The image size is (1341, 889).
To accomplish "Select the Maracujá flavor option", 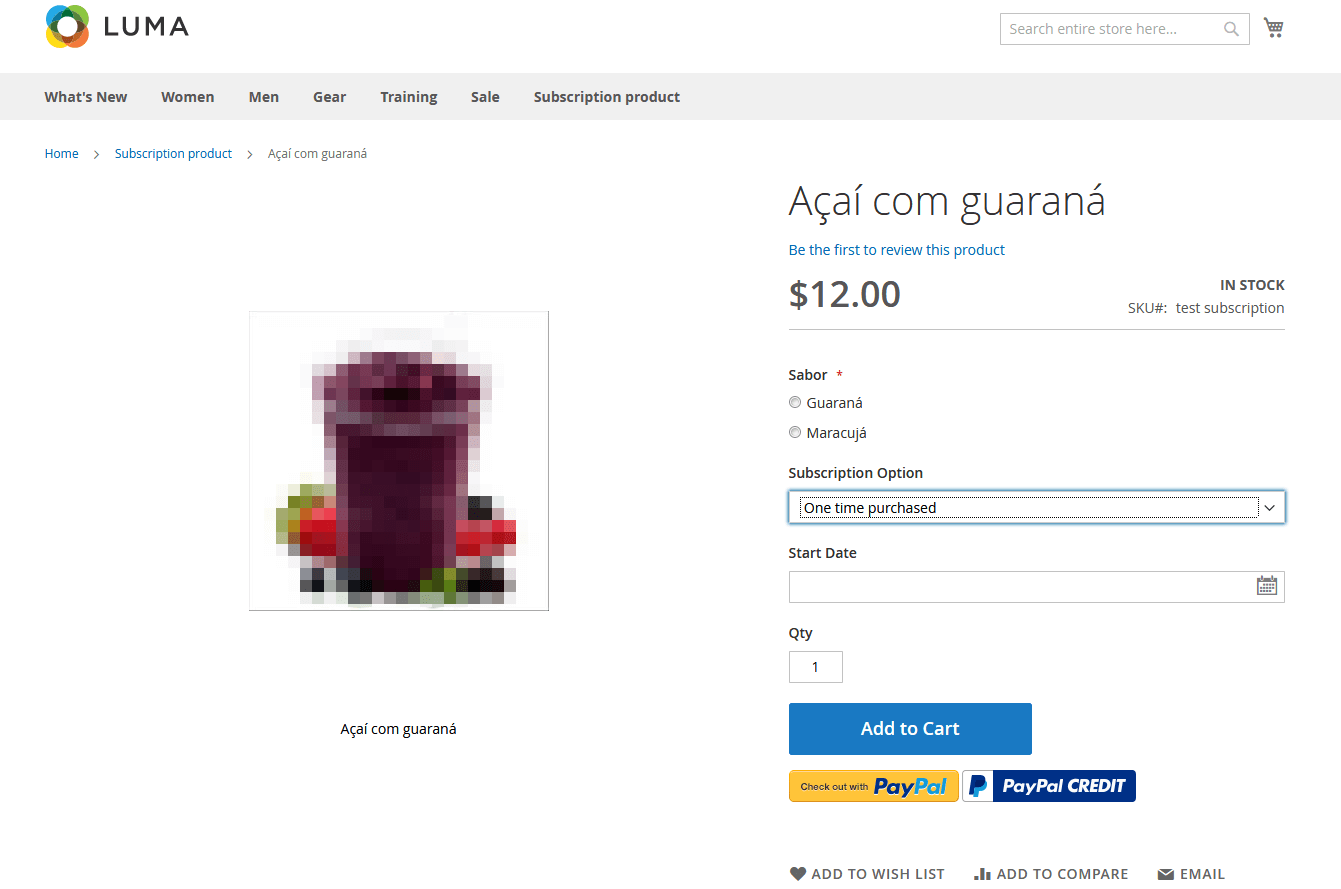I will click(x=795, y=433).
